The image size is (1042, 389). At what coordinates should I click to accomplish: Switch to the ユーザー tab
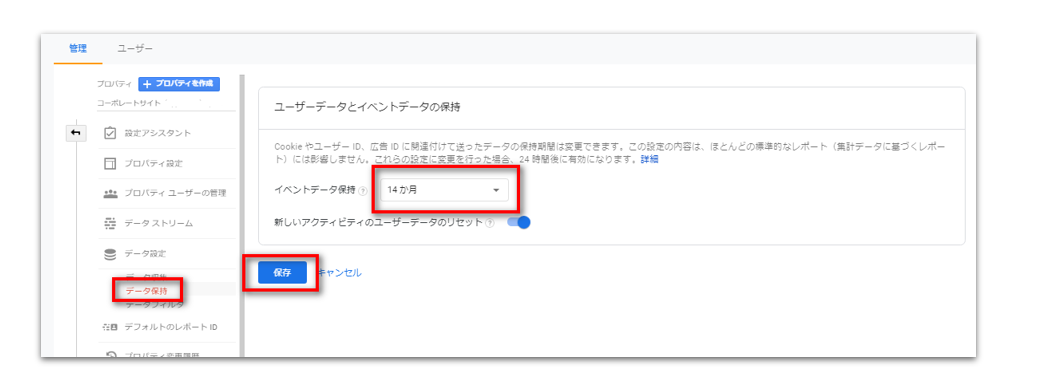coord(135,49)
